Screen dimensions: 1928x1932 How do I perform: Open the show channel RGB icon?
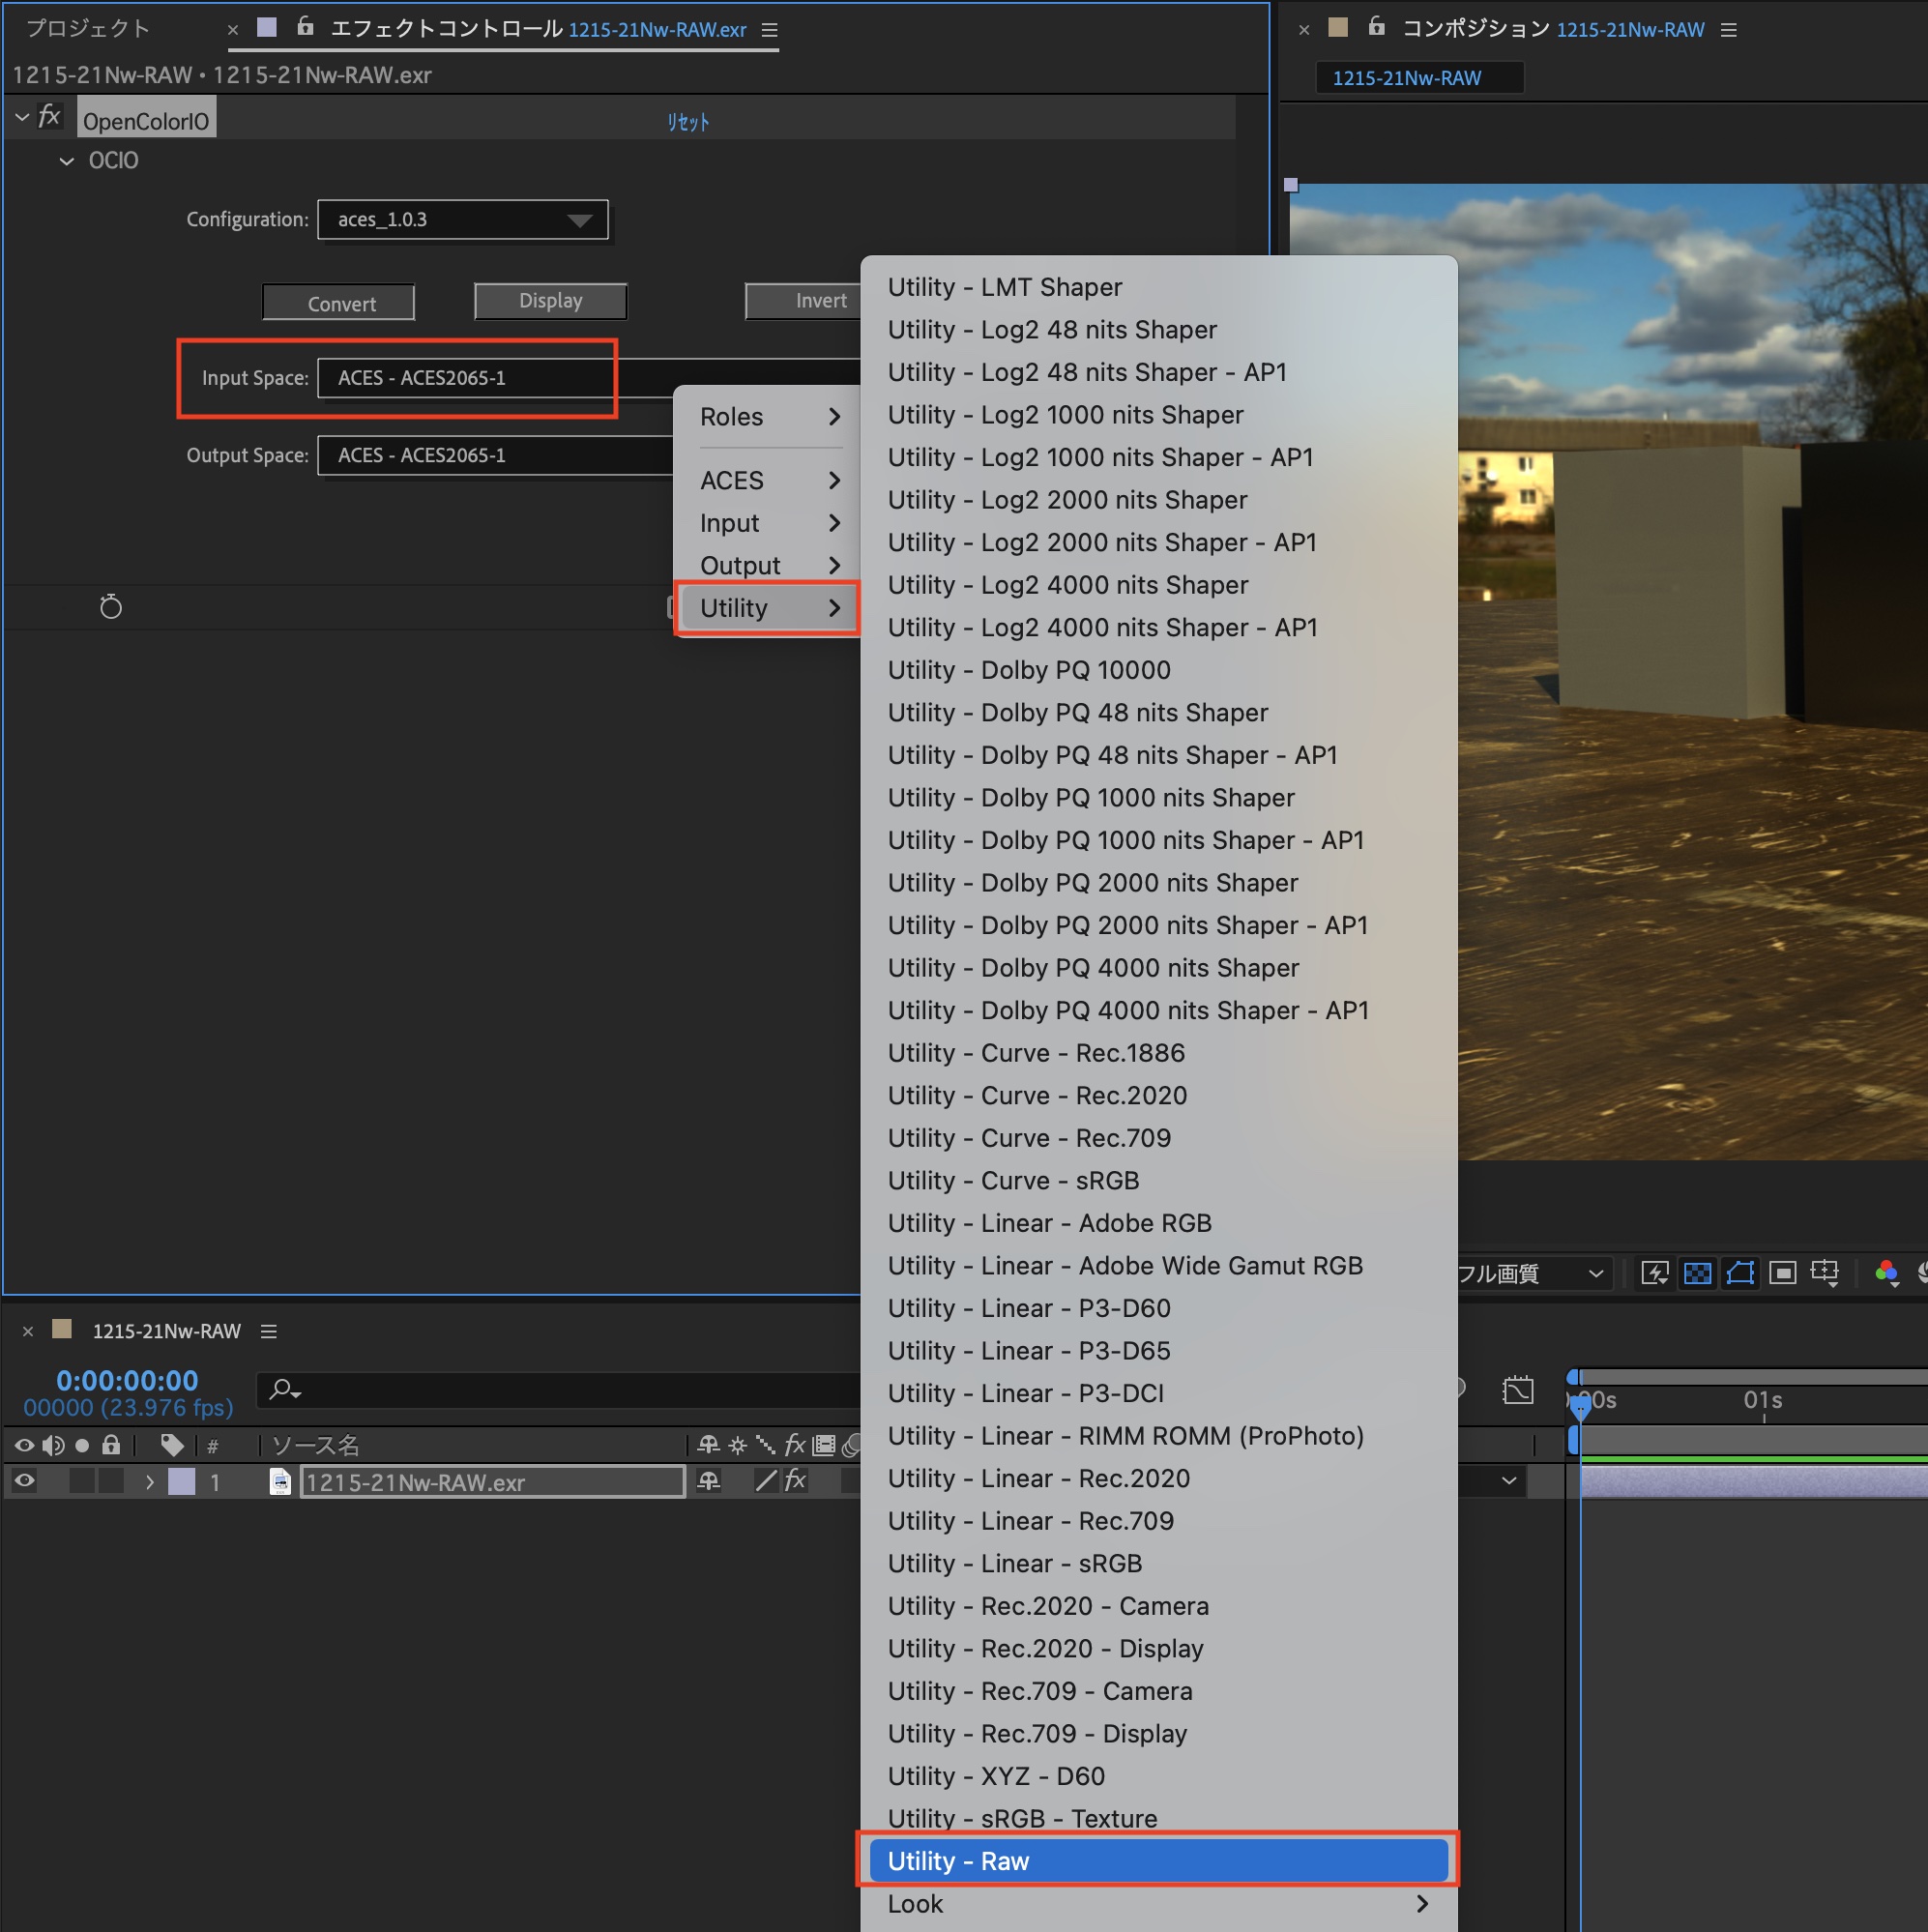[1886, 1273]
